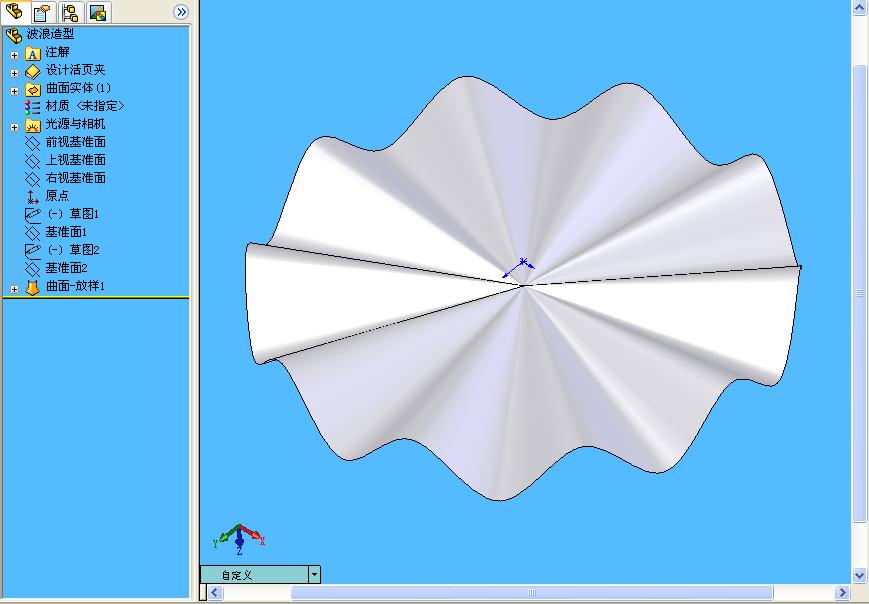Click the 基准面1 plane icon
The width and height of the screenshot is (869, 604).
click(x=33, y=233)
